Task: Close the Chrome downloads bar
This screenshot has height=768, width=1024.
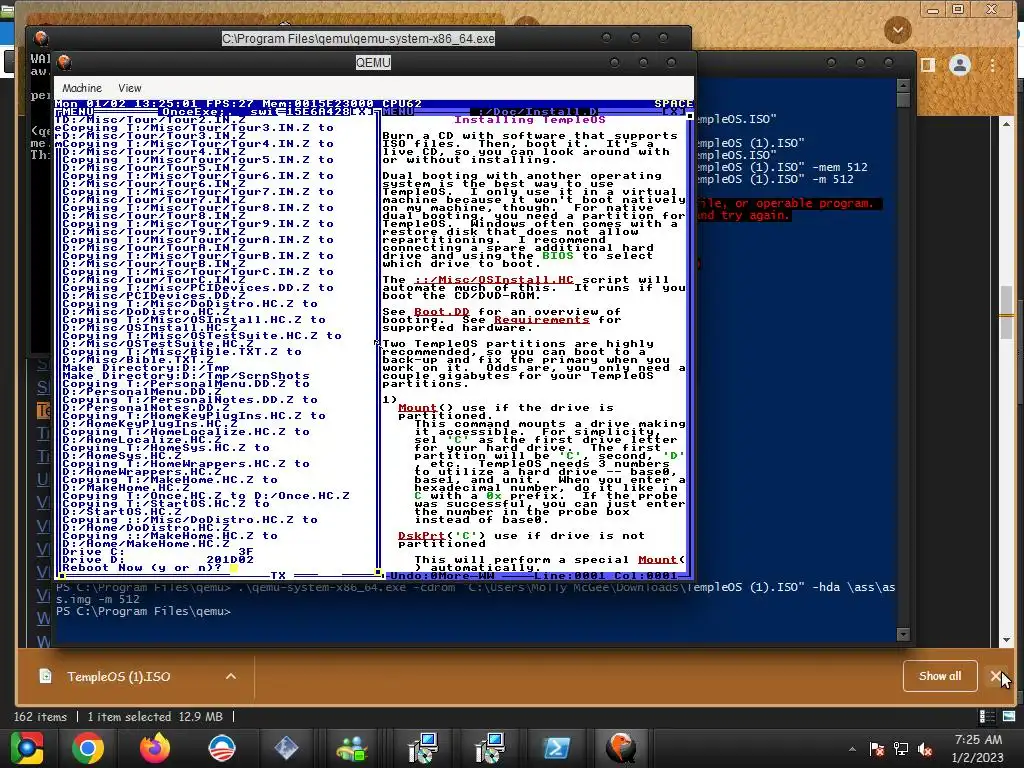Action: [x=996, y=677]
